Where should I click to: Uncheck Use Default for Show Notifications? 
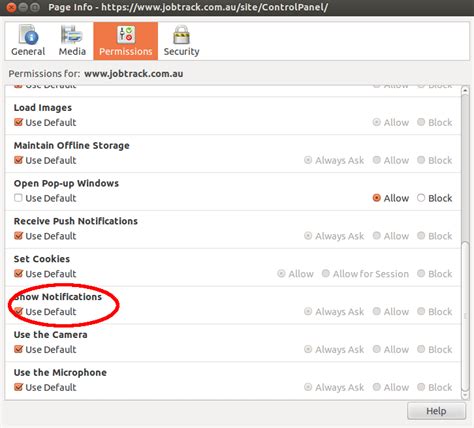tap(18, 311)
